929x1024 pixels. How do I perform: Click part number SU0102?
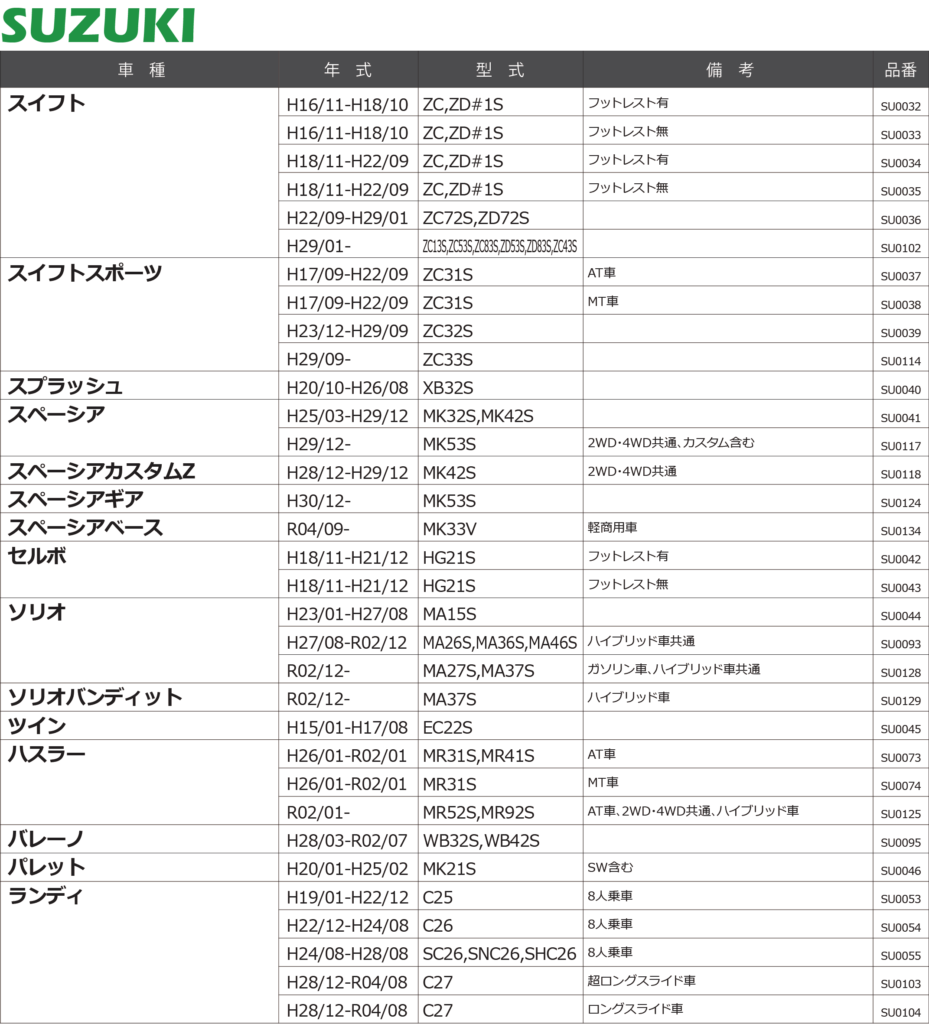pos(900,248)
